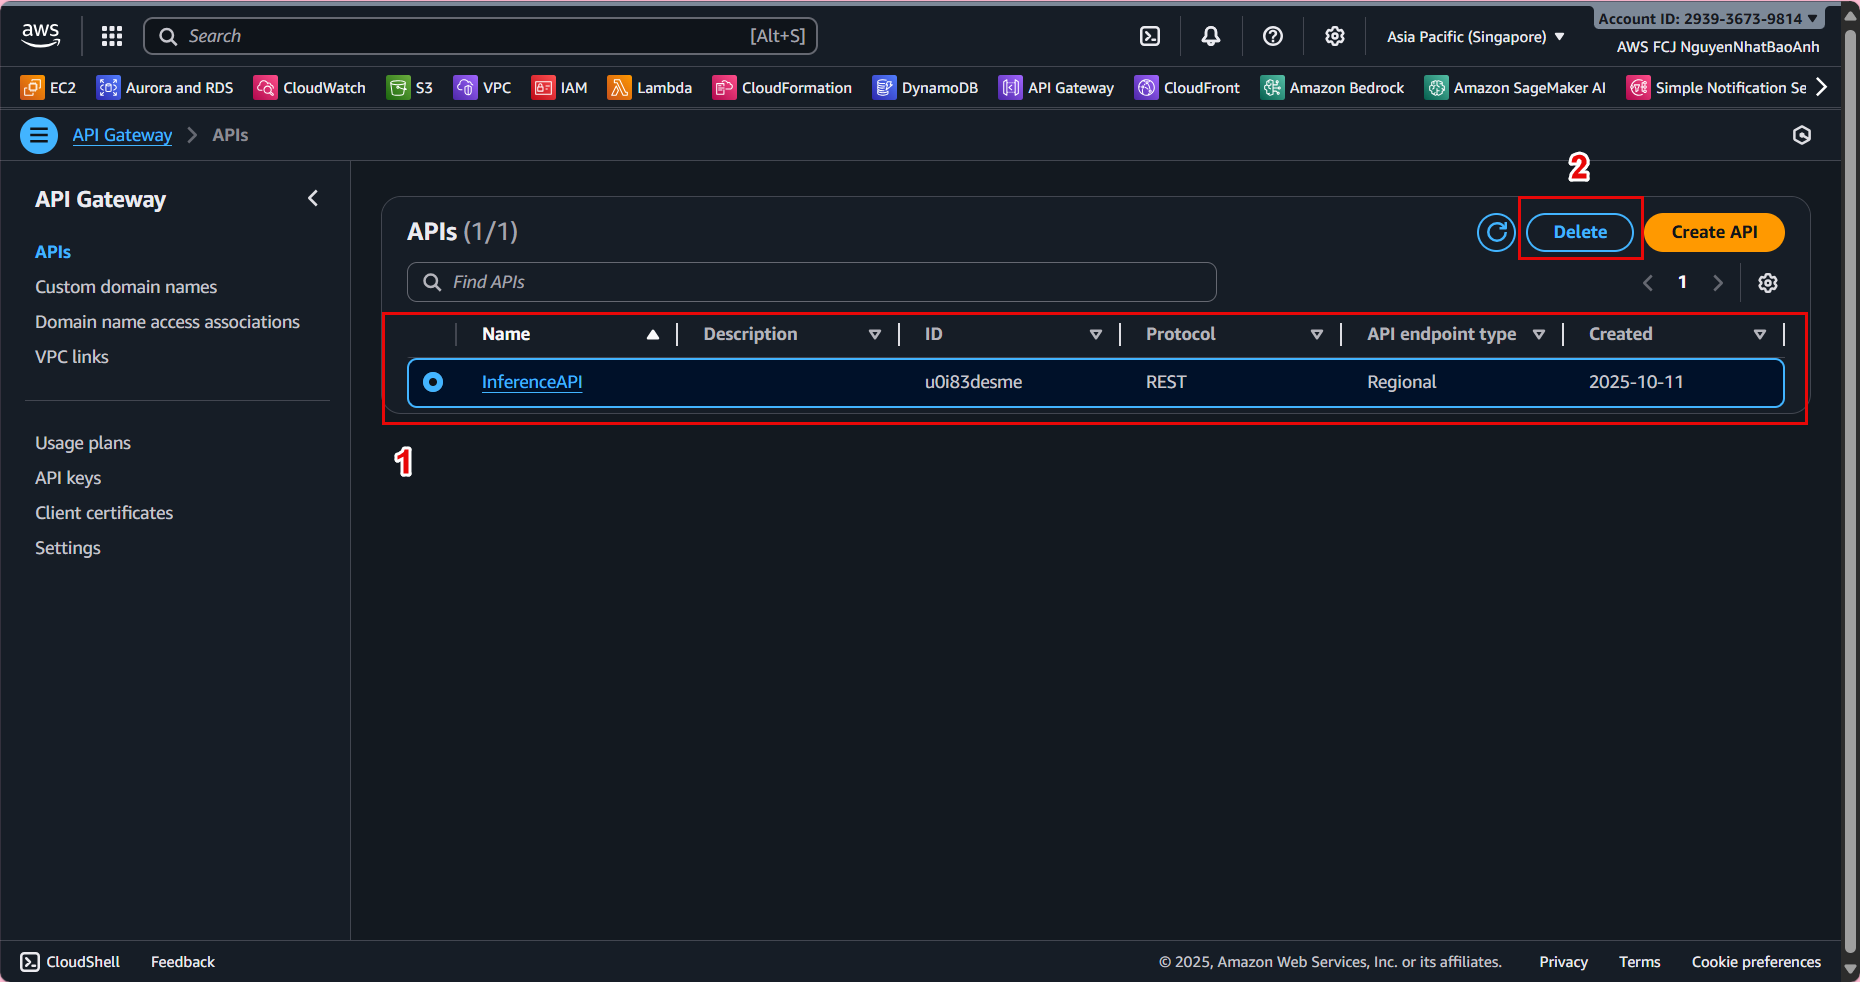Open Simple Notification Service shortcut
The width and height of the screenshot is (1860, 982).
coord(1716,88)
